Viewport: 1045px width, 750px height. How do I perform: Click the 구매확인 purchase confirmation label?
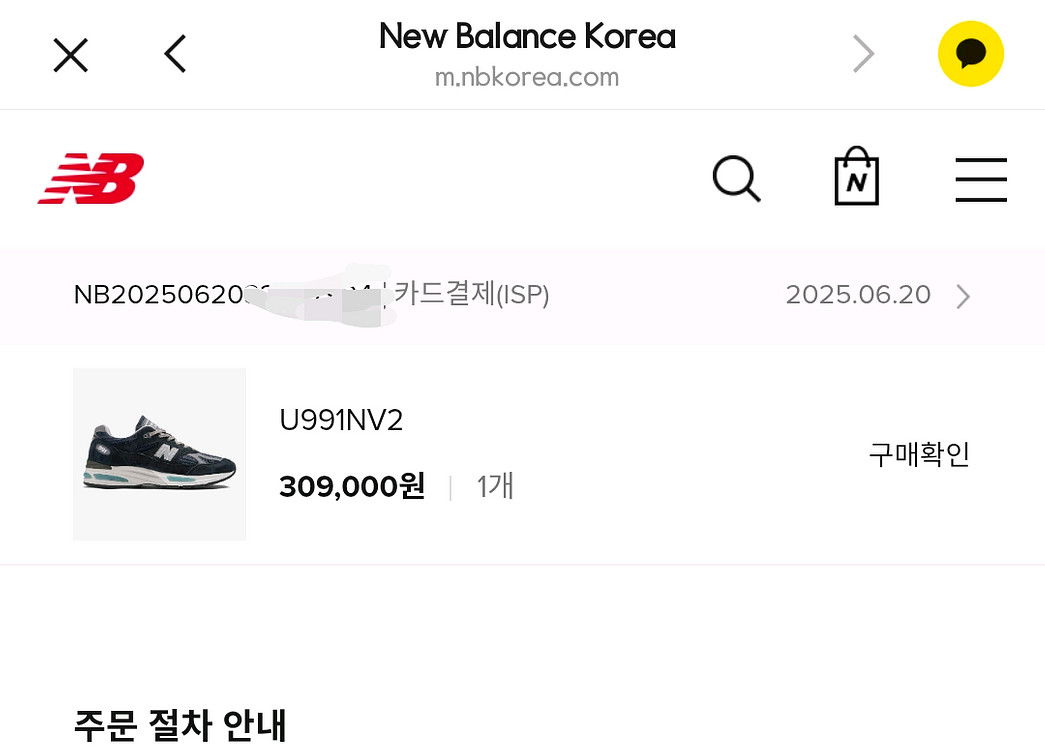[918, 454]
